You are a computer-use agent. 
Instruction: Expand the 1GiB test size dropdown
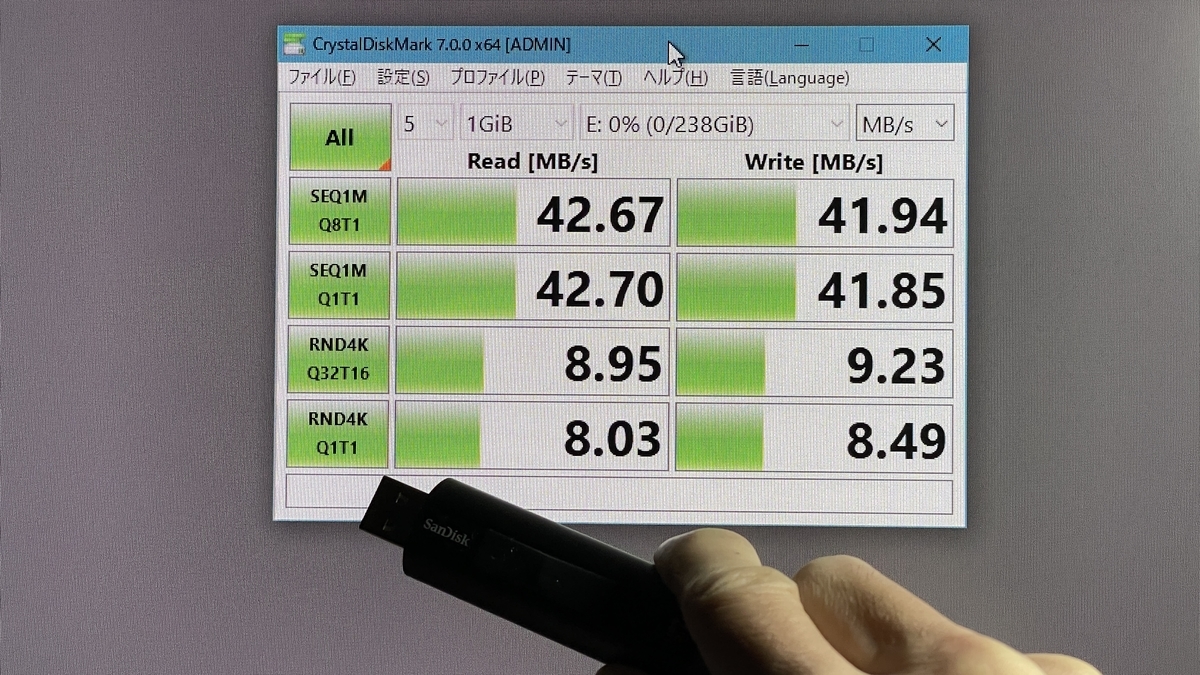517,124
